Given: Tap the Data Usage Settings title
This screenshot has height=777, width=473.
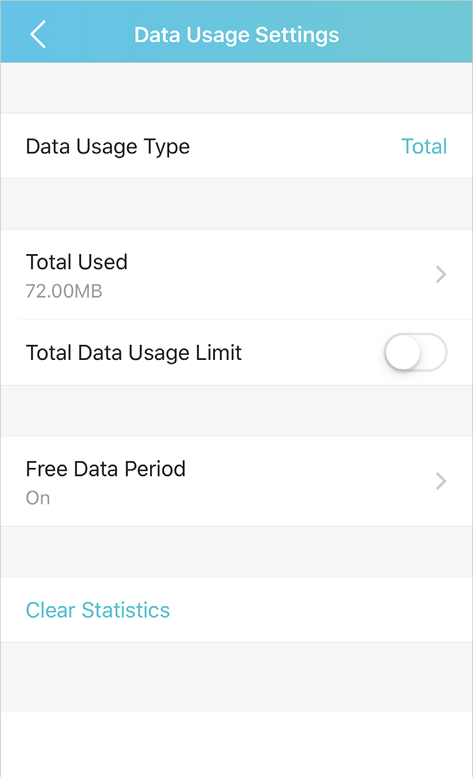Looking at the screenshot, I should (236, 35).
